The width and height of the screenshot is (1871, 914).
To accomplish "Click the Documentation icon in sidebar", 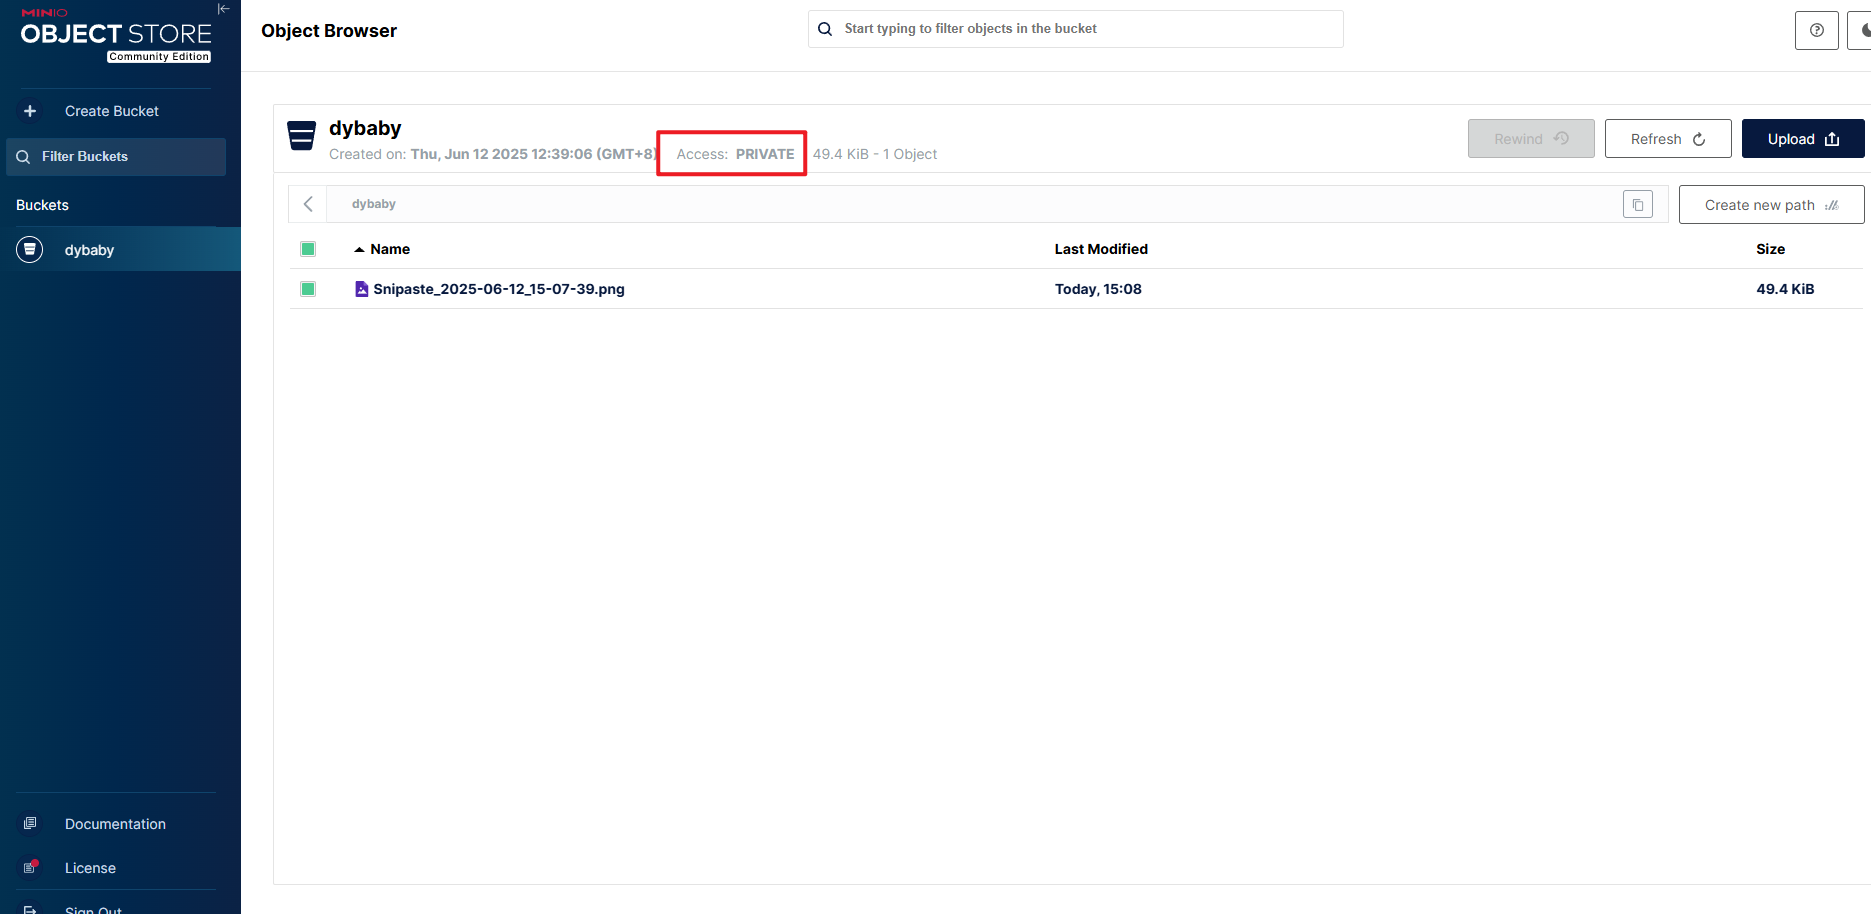I will [30, 824].
